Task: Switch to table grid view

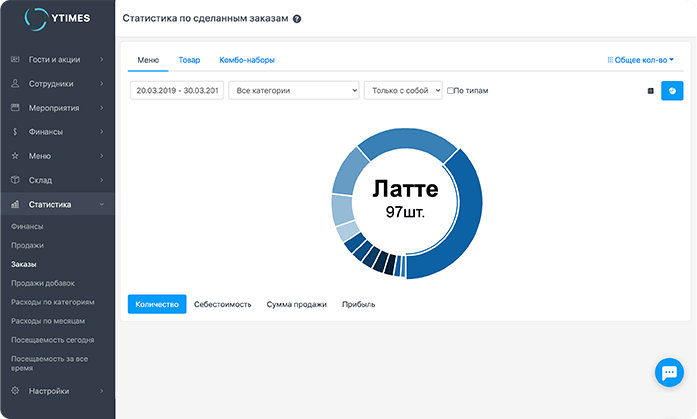Action: [650, 90]
